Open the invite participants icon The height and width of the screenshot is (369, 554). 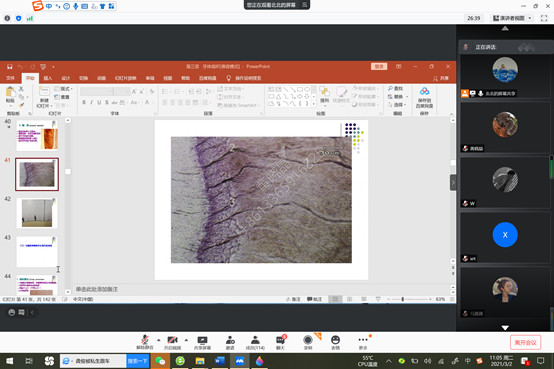[230, 341]
